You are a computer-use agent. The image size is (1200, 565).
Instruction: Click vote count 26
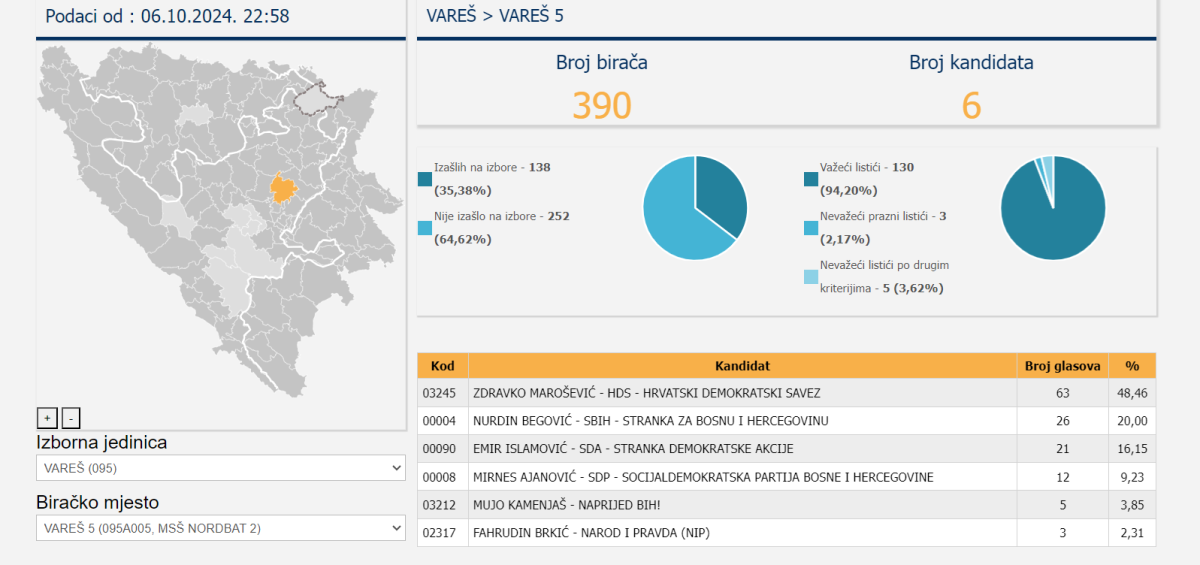click(x=1063, y=421)
